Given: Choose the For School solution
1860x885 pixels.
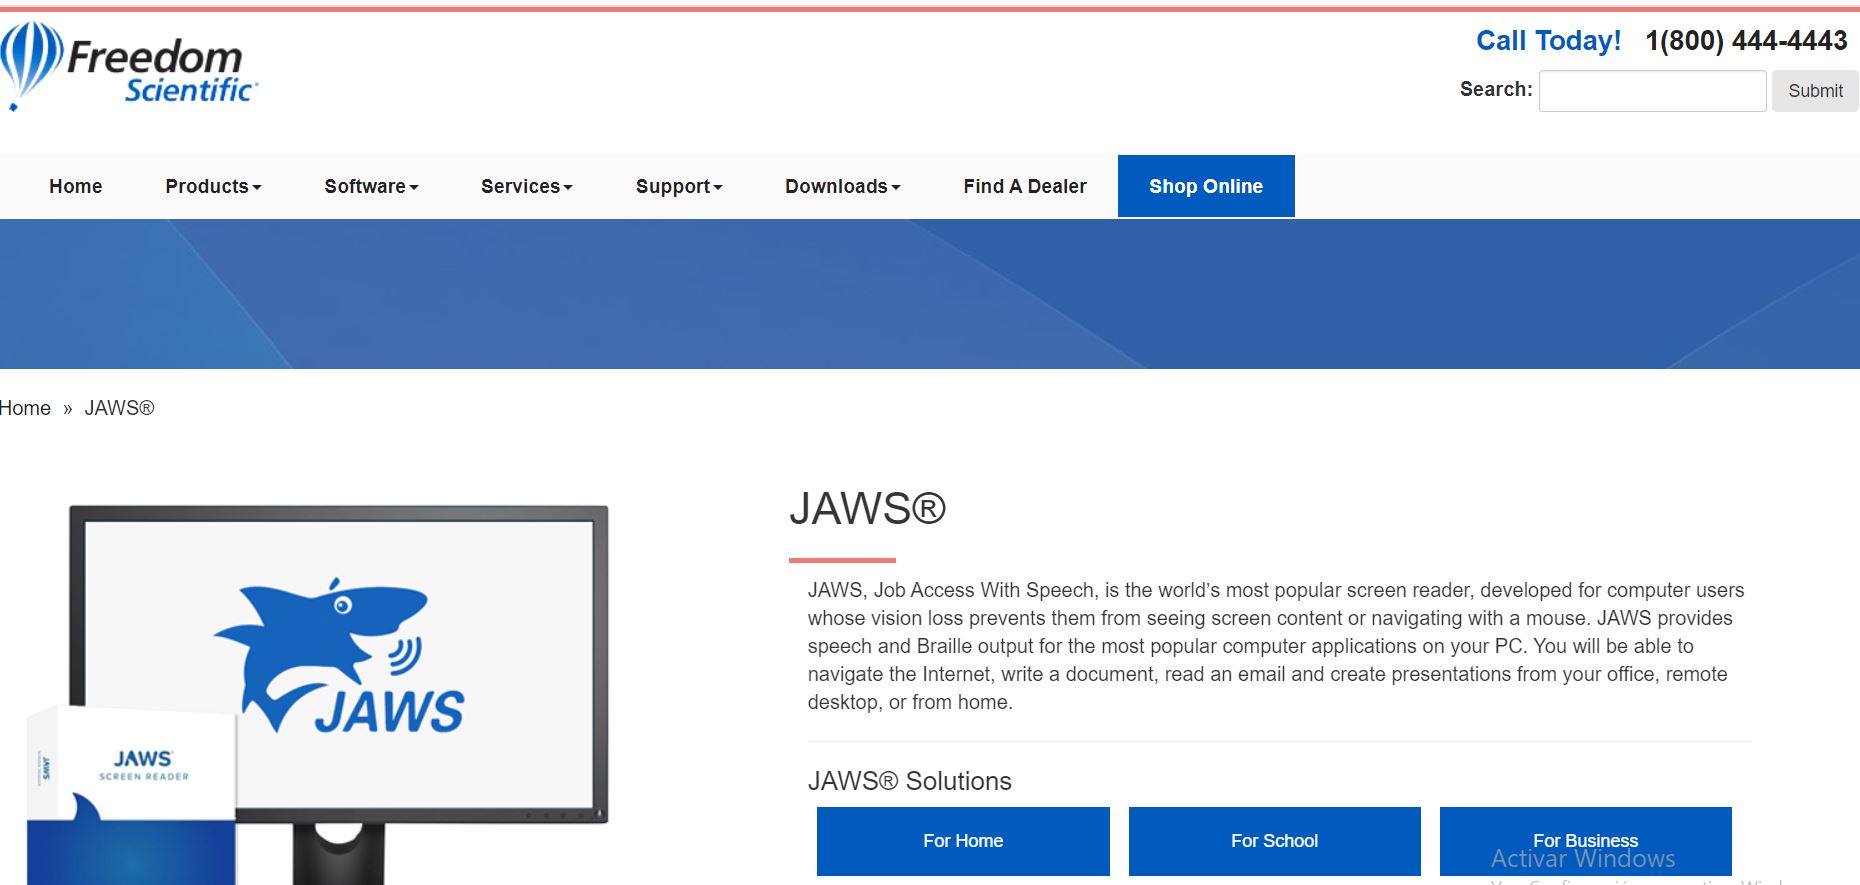Looking at the screenshot, I should point(1275,841).
